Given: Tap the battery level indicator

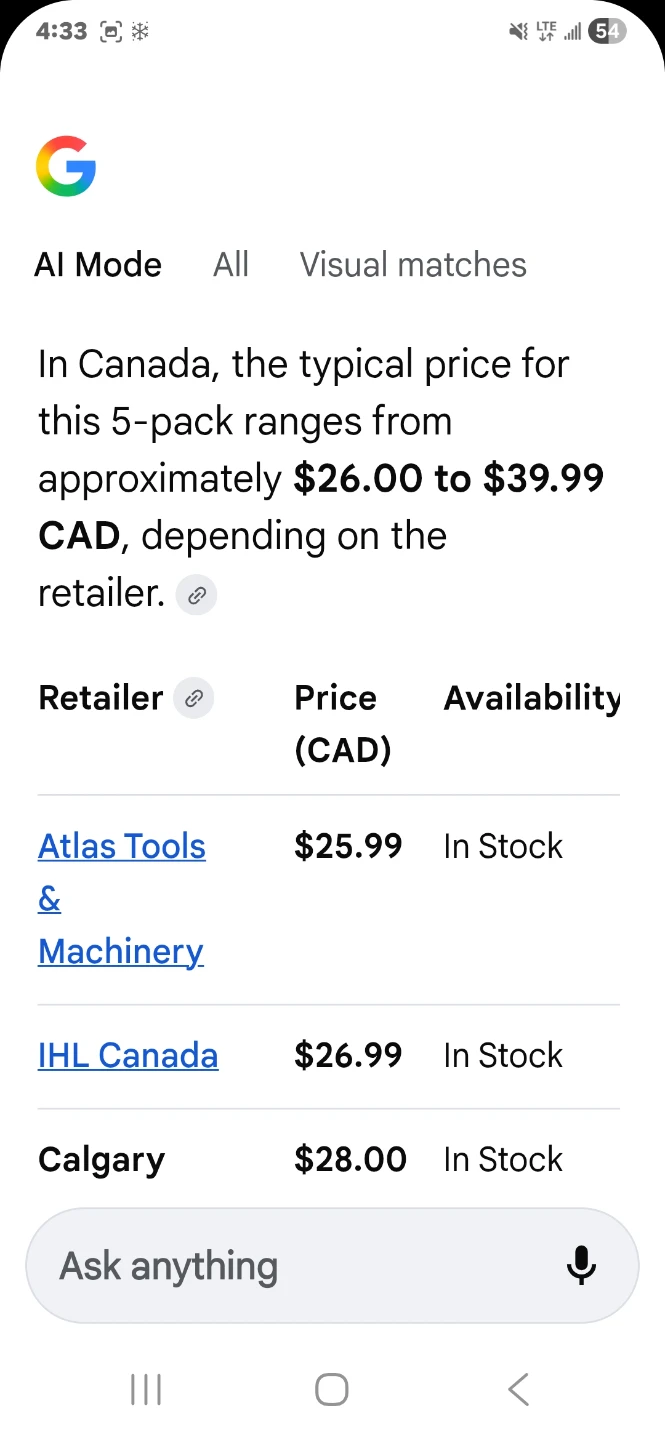Looking at the screenshot, I should click(607, 32).
